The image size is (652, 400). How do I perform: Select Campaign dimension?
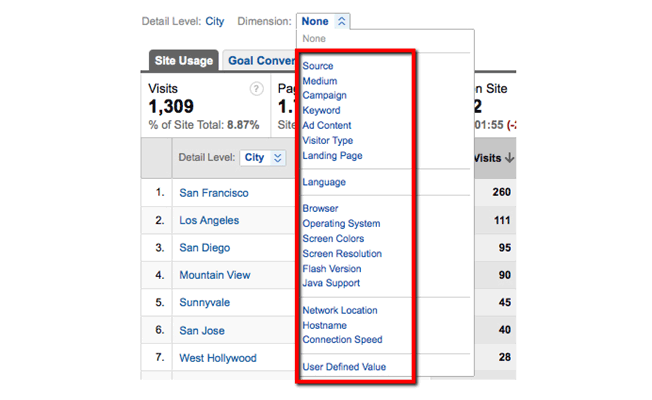[x=324, y=96]
